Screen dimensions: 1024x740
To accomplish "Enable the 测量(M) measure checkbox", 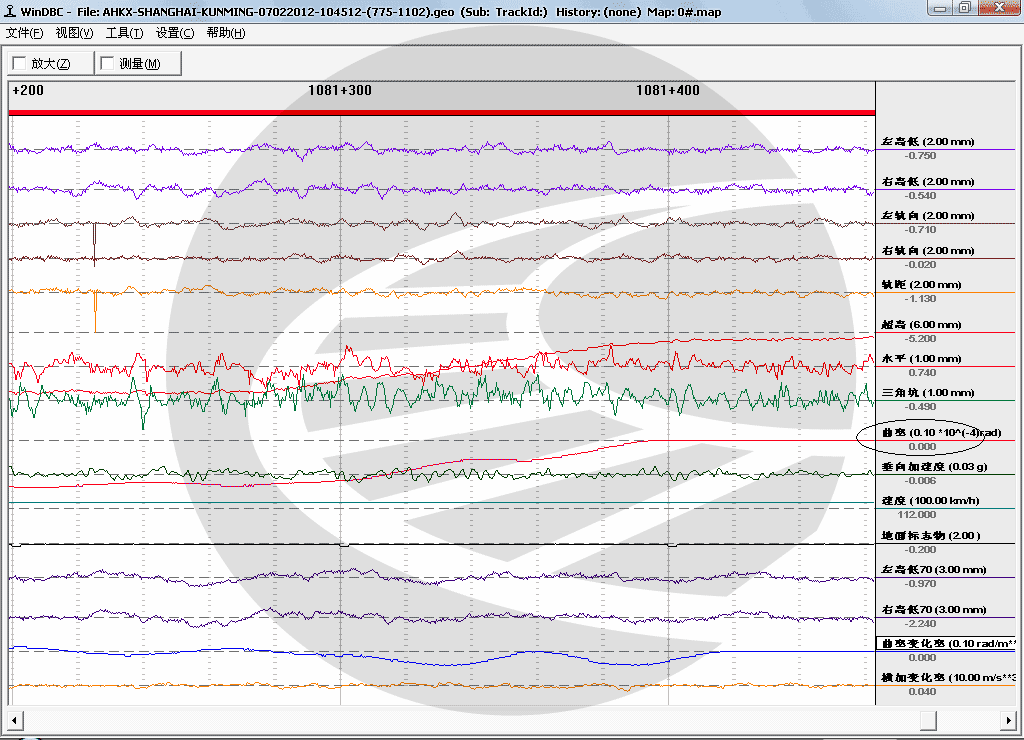I will (x=108, y=63).
